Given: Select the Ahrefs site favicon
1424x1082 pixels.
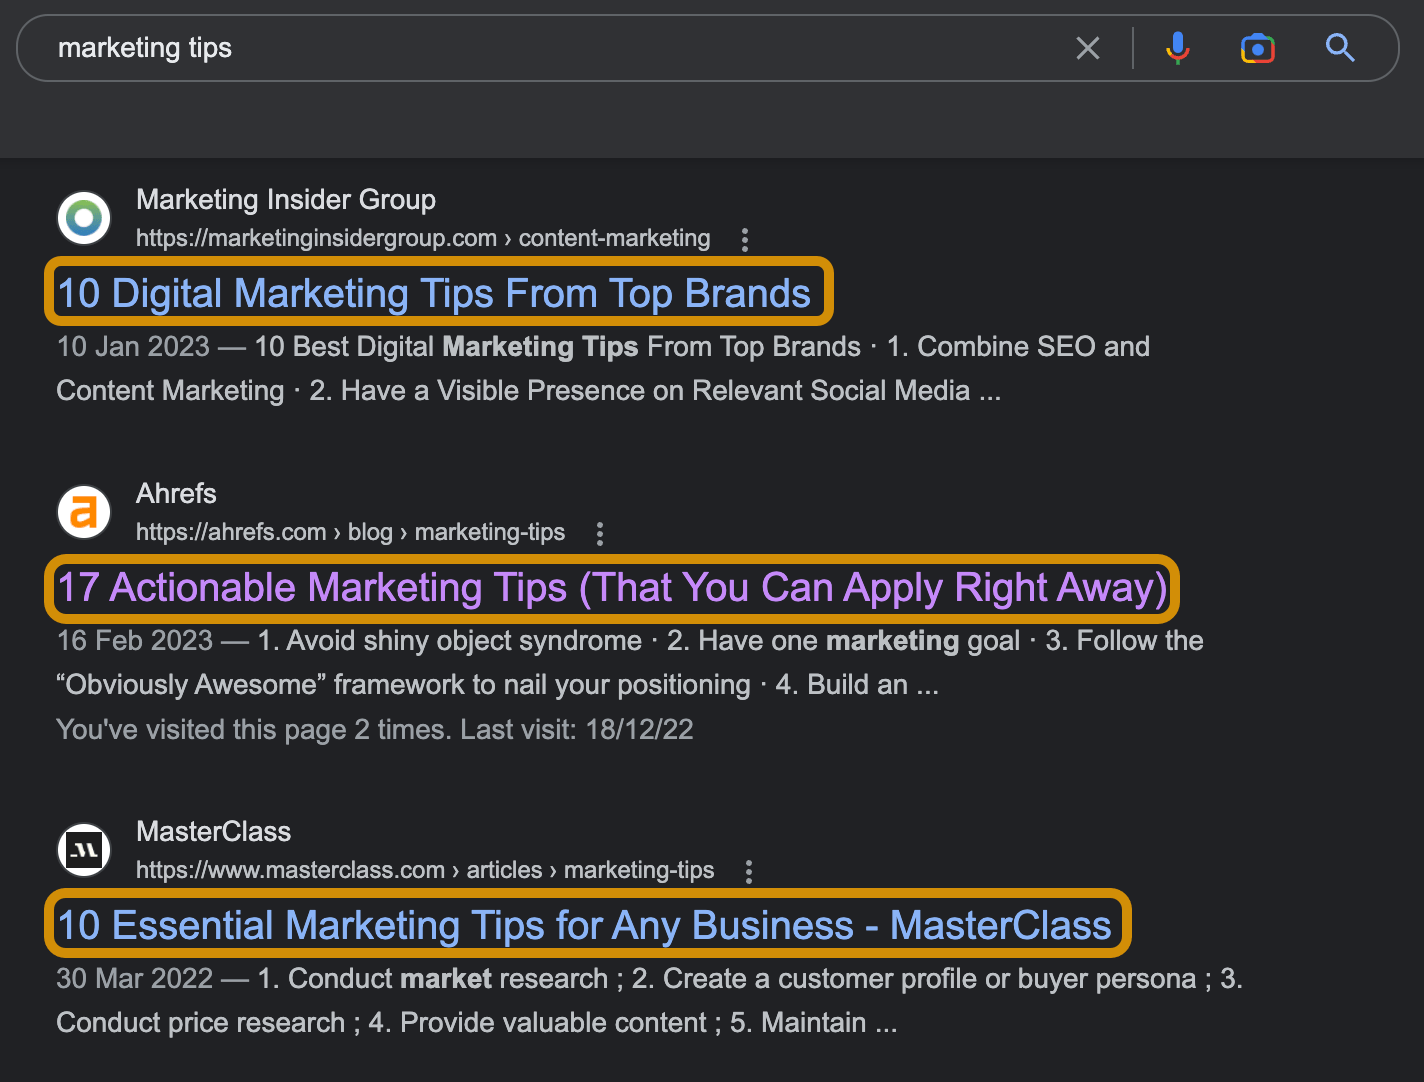Looking at the screenshot, I should point(83,511).
